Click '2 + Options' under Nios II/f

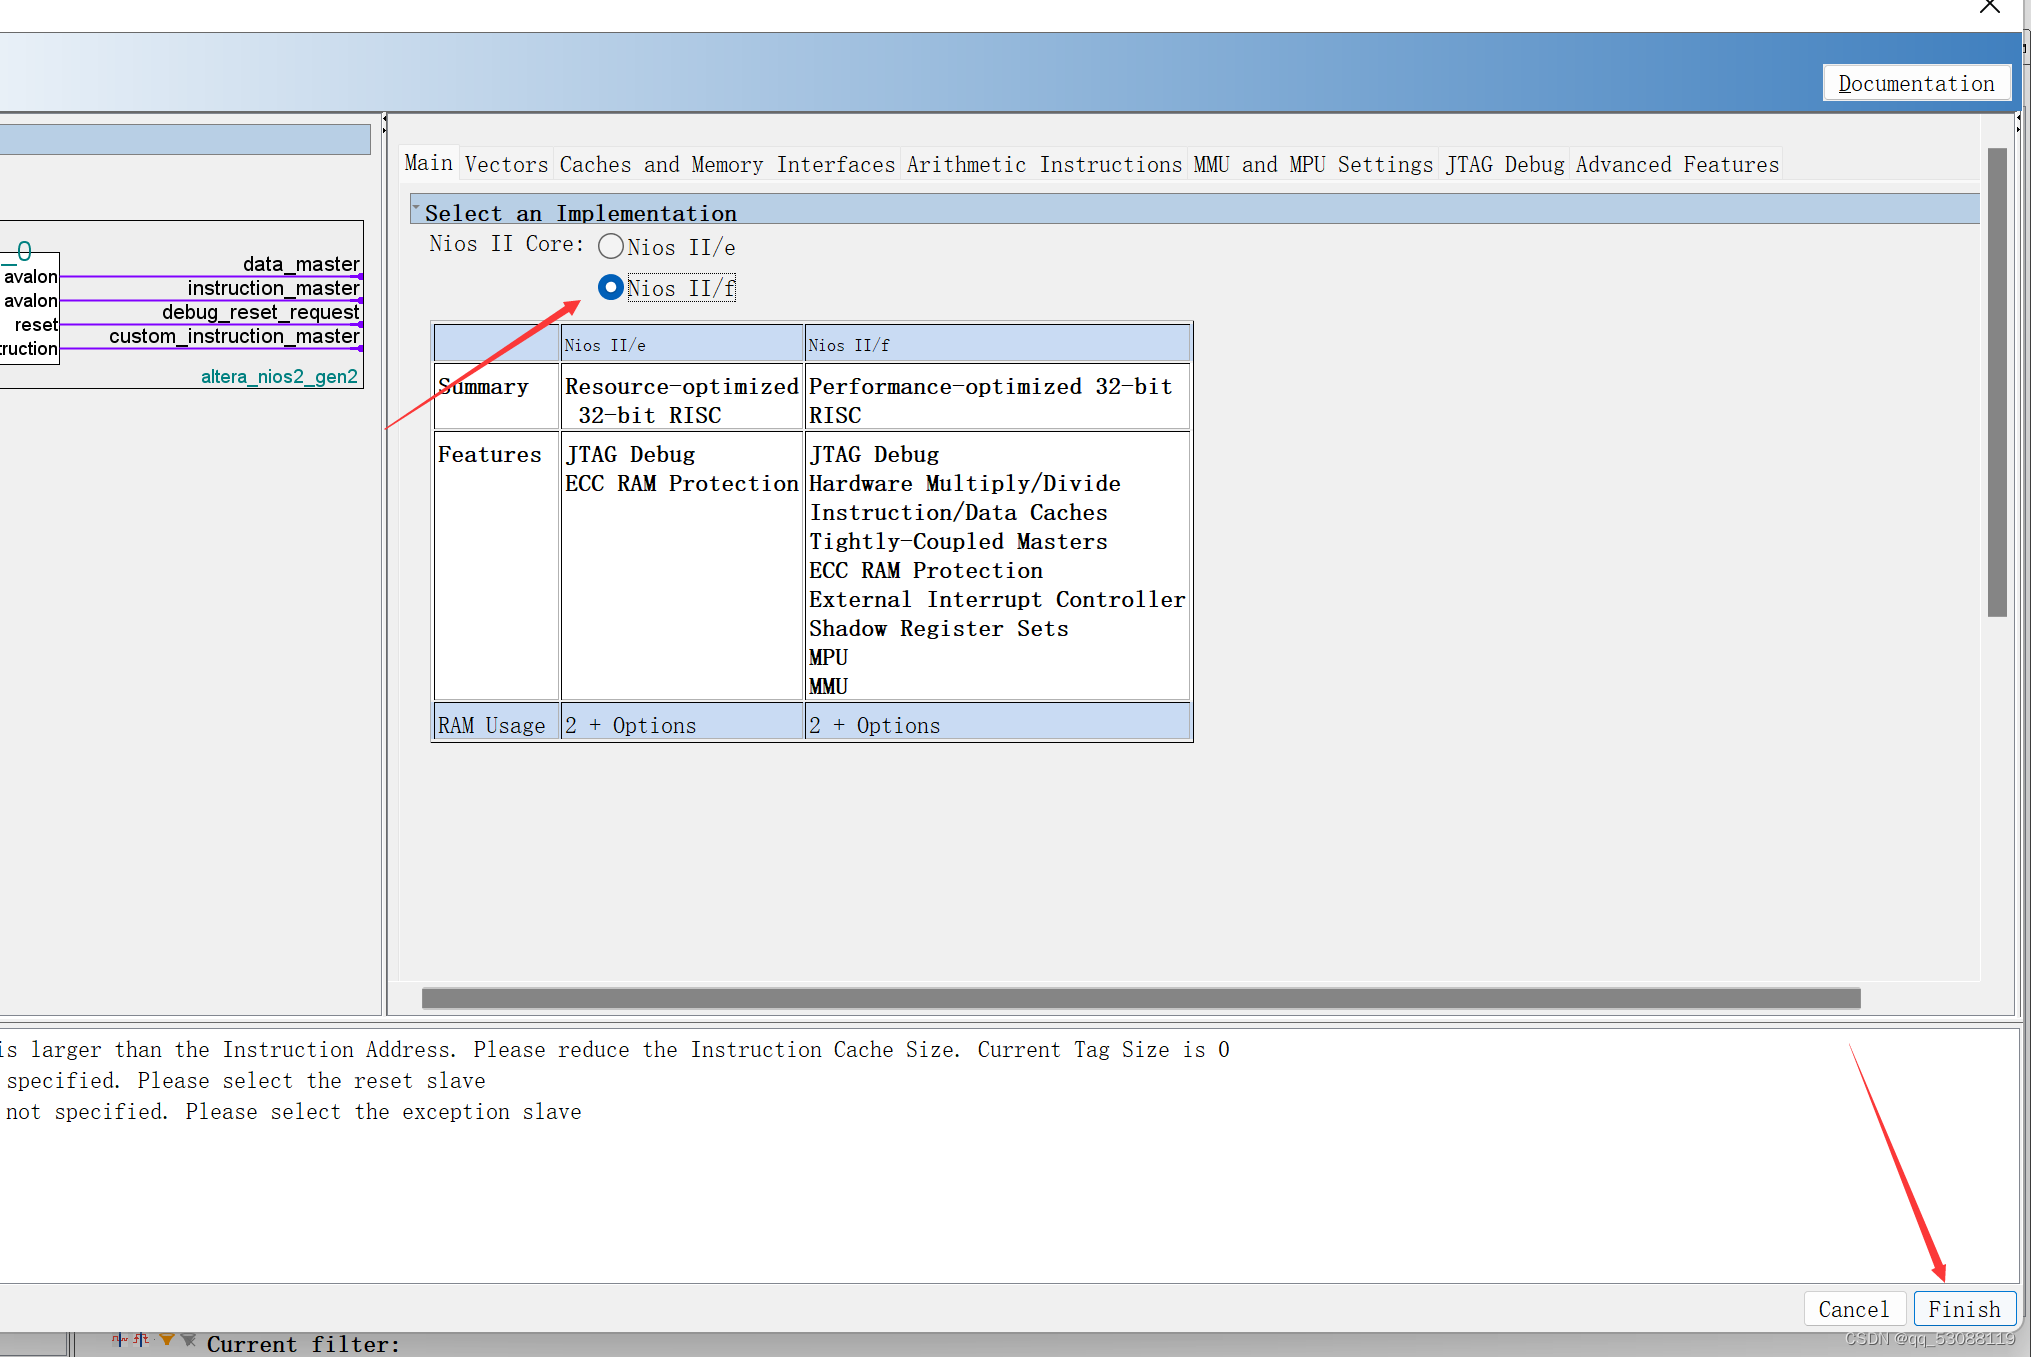pos(874,725)
